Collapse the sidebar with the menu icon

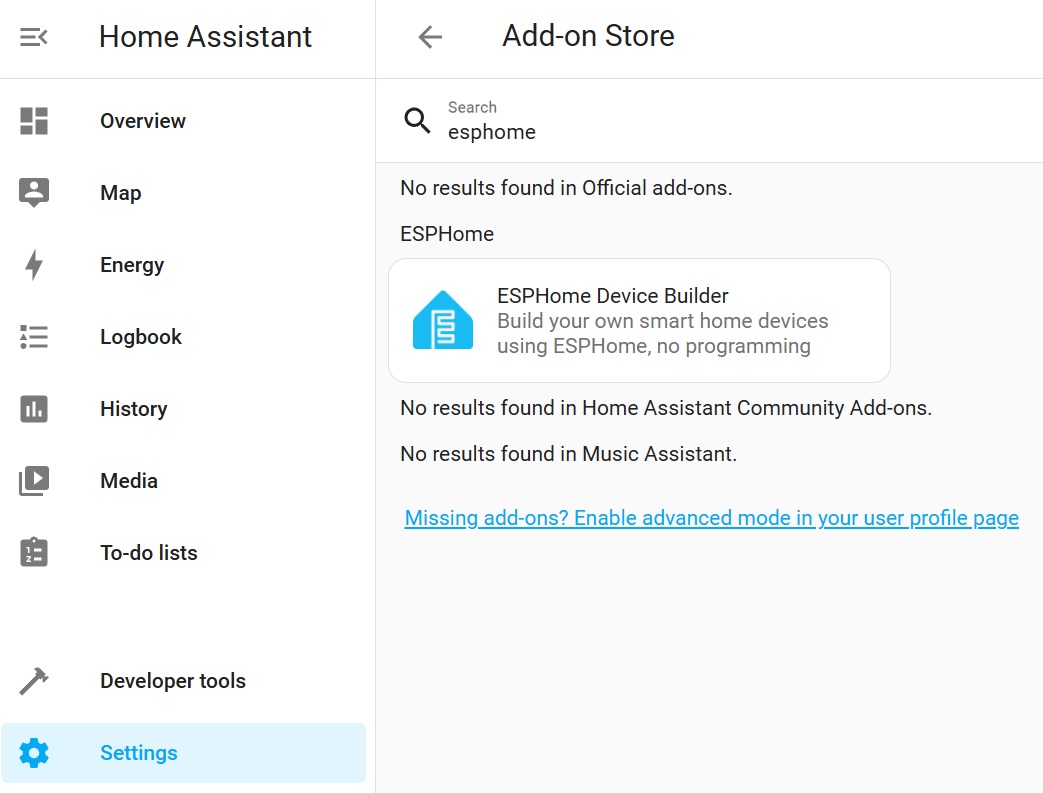click(x=33, y=37)
